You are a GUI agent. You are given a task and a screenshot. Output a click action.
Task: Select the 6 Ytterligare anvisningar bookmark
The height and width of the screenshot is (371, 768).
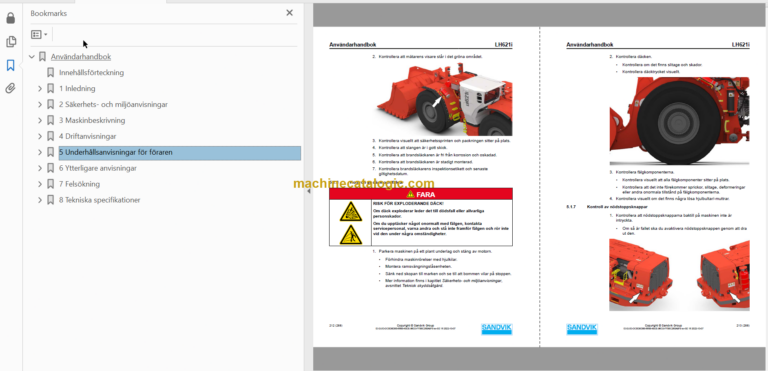98,168
